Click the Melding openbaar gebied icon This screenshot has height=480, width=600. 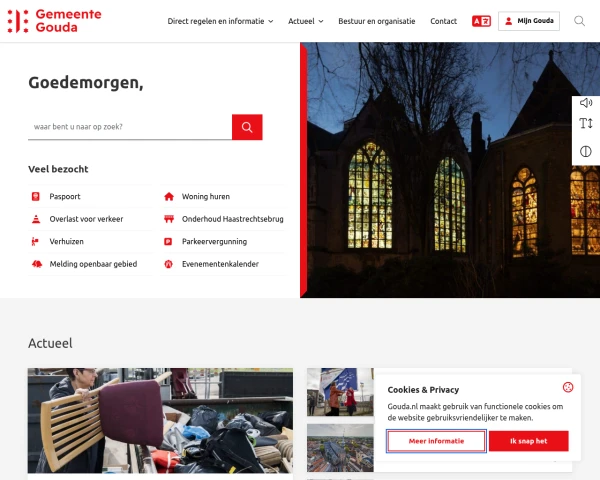[37, 264]
